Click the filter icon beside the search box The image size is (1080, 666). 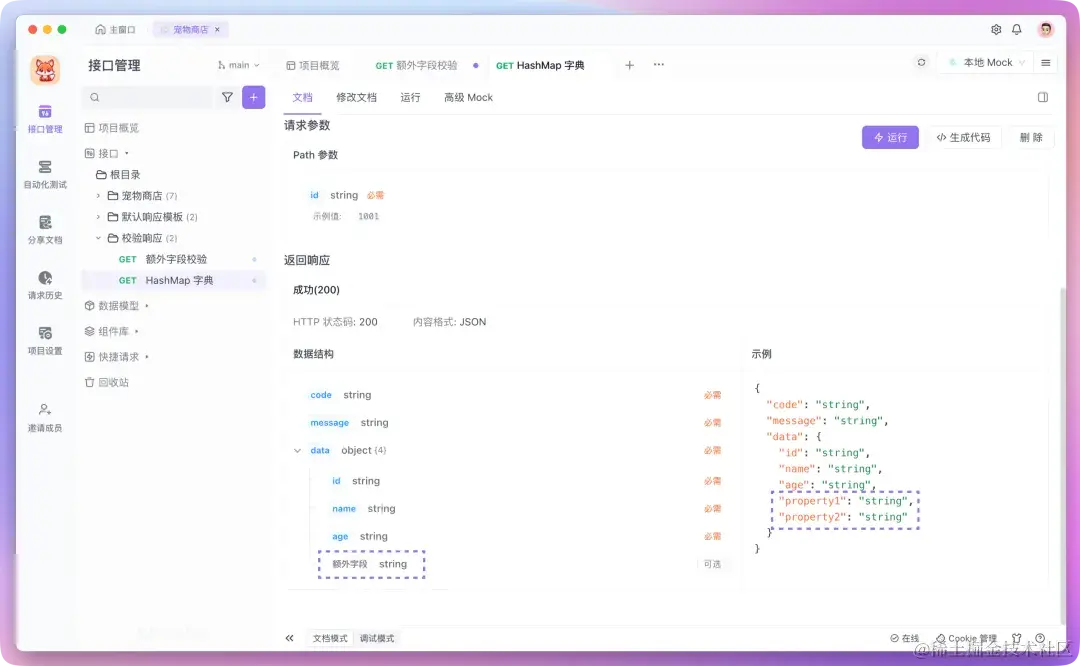pos(227,97)
